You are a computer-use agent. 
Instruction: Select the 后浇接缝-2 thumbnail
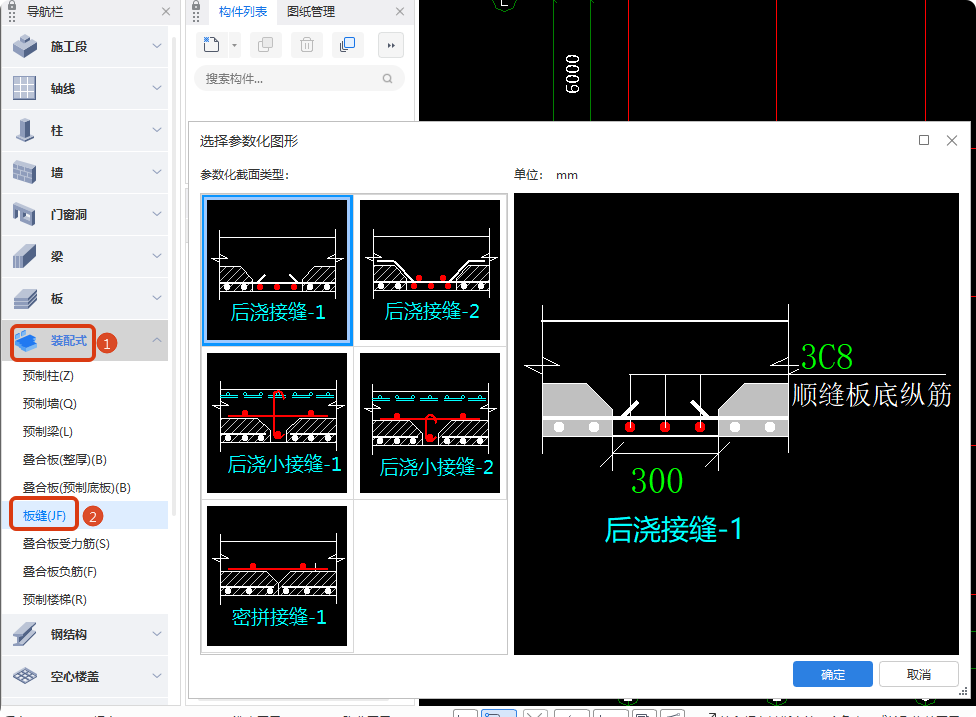[x=430, y=270]
